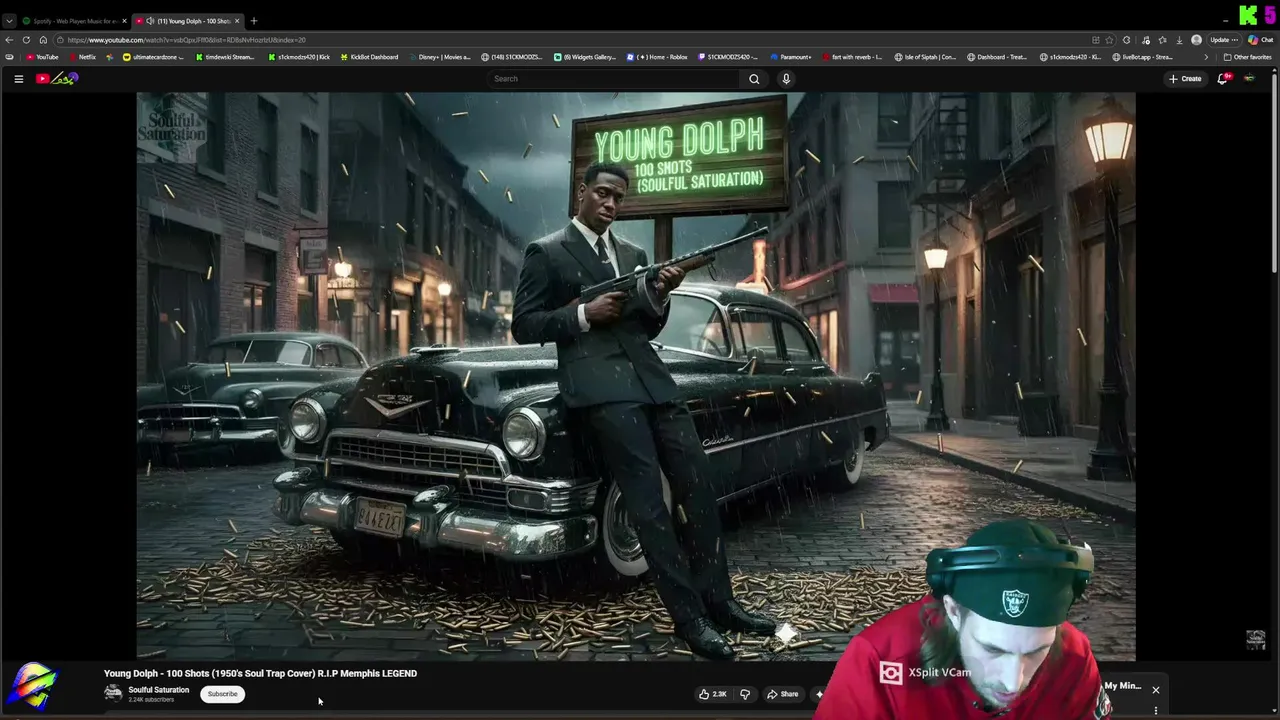Select the Young Dolph - 100 Shots tab
Viewport: 1280px width, 720px height.
pyautogui.click(x=188, y=21)
